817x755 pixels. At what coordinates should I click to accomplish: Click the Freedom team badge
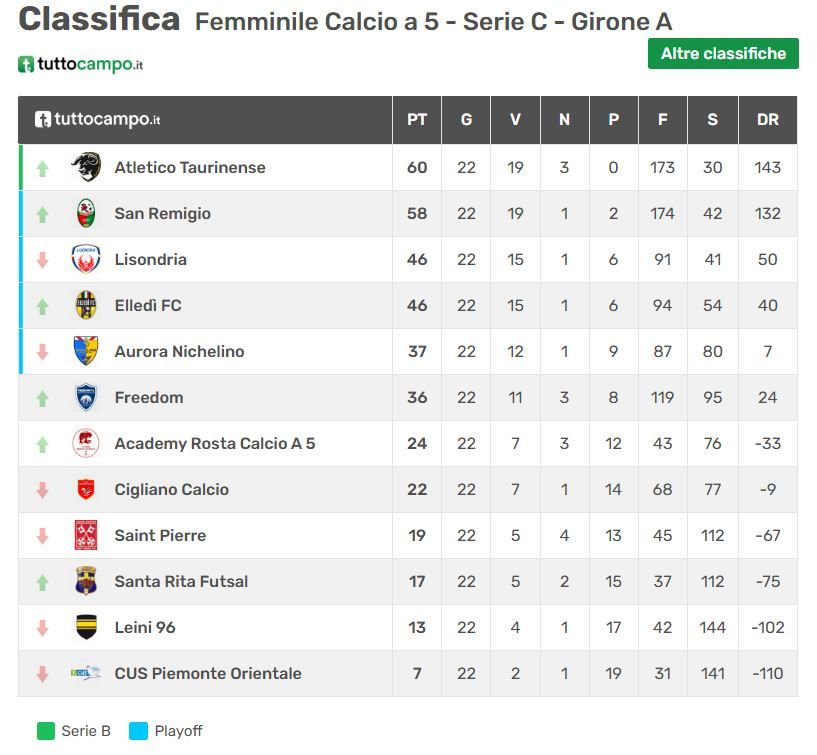87,398
